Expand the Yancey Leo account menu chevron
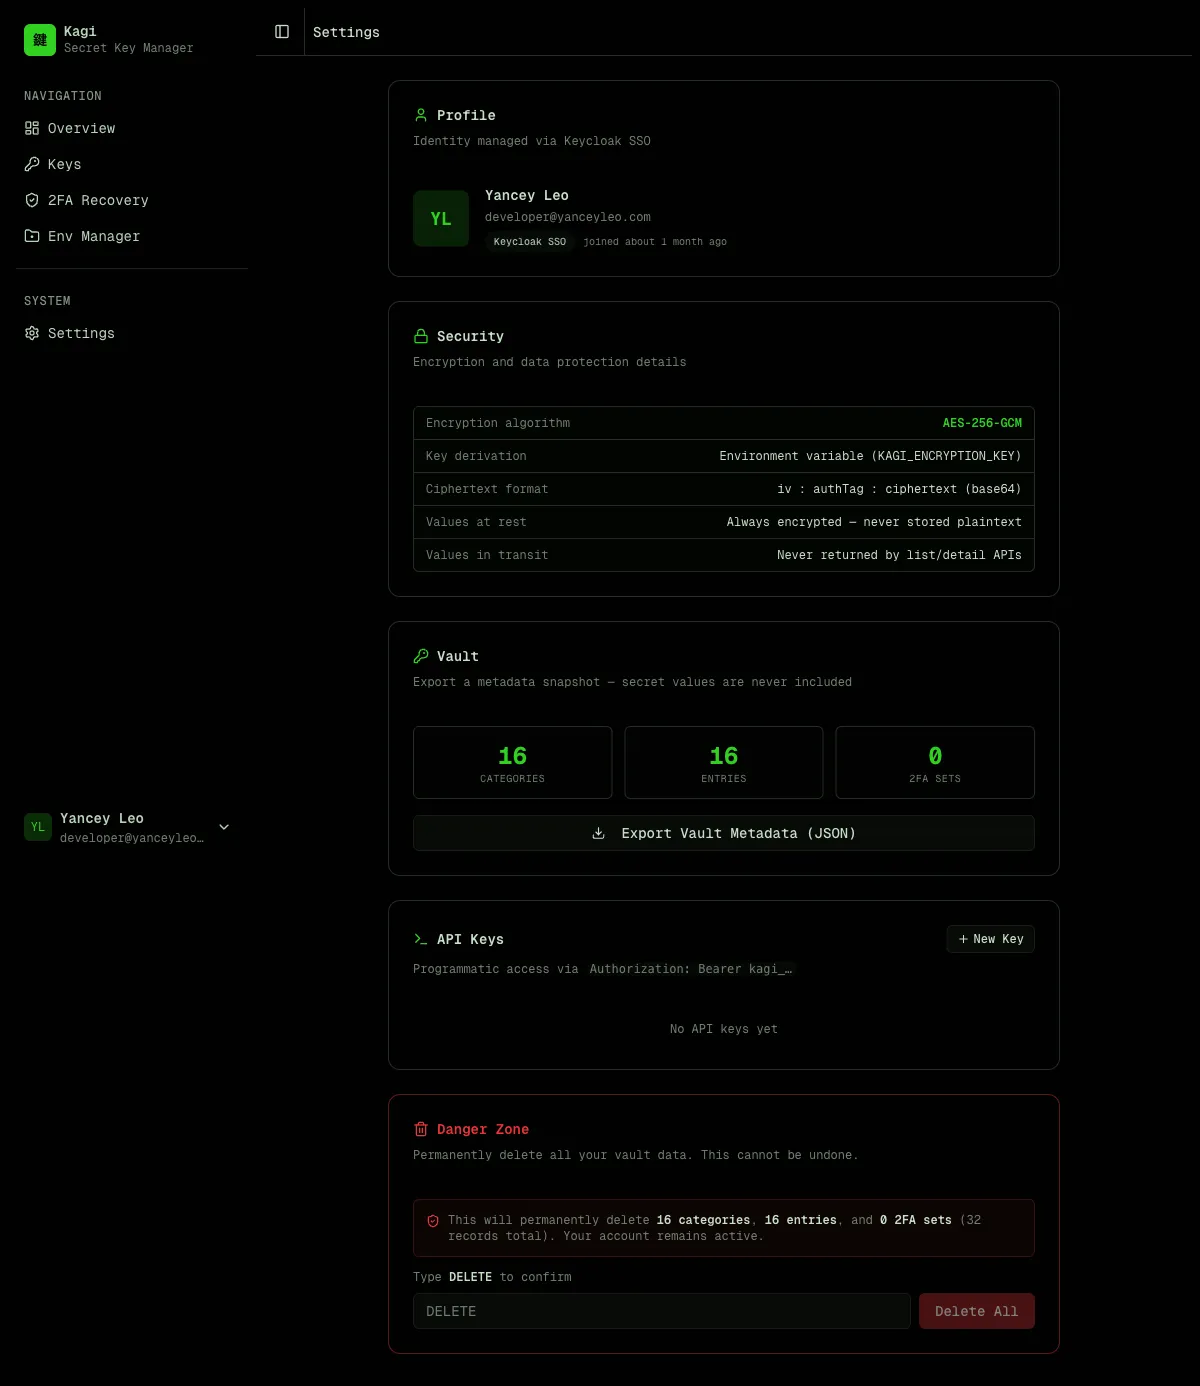1200x1386 pixels. tap(224, 827)
